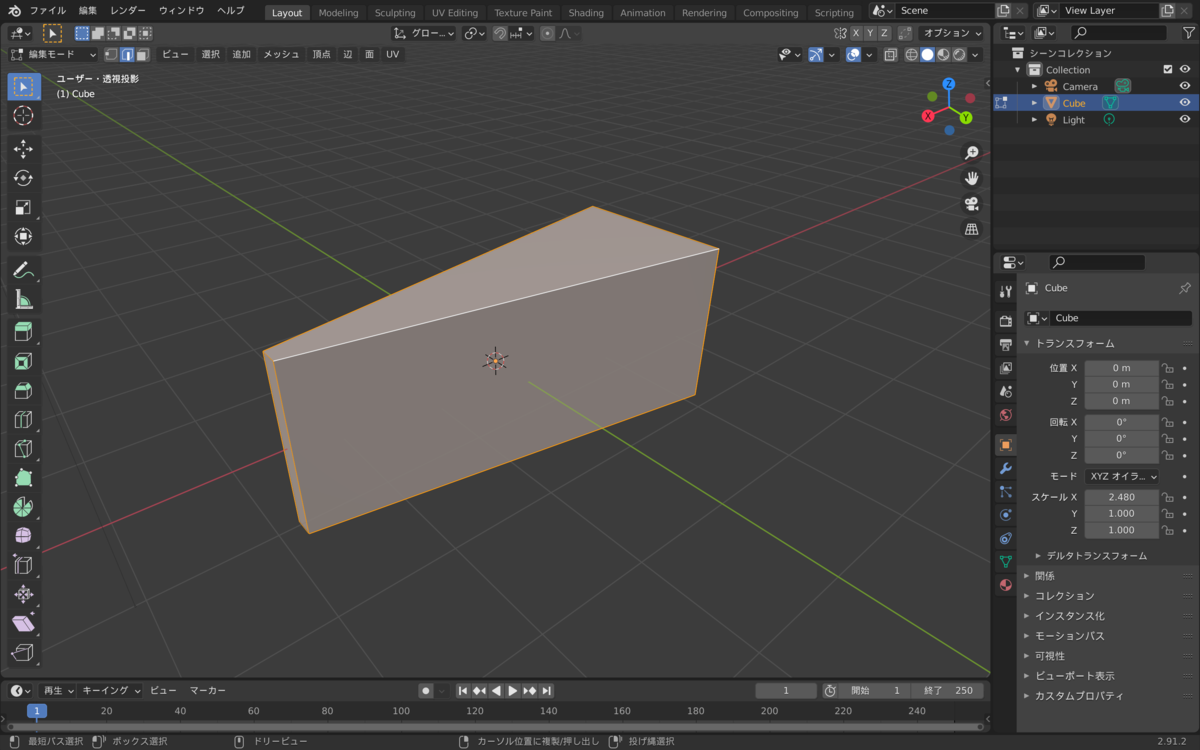Open the メッシュ menu in viewport header

tap(281, 54)
